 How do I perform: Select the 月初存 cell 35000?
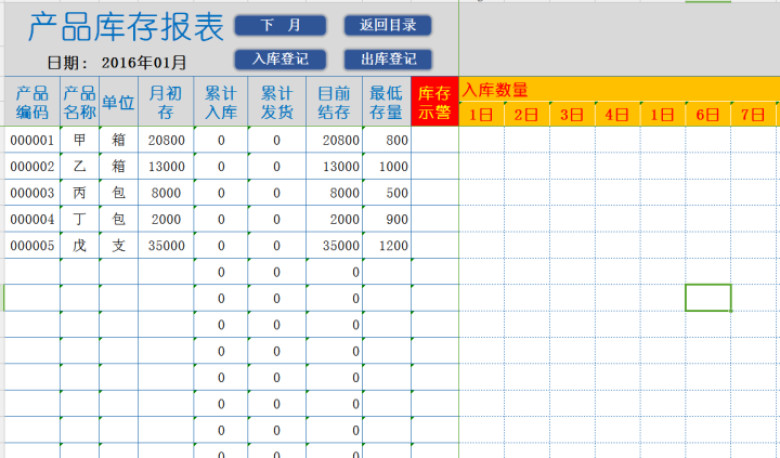[166, 246]
